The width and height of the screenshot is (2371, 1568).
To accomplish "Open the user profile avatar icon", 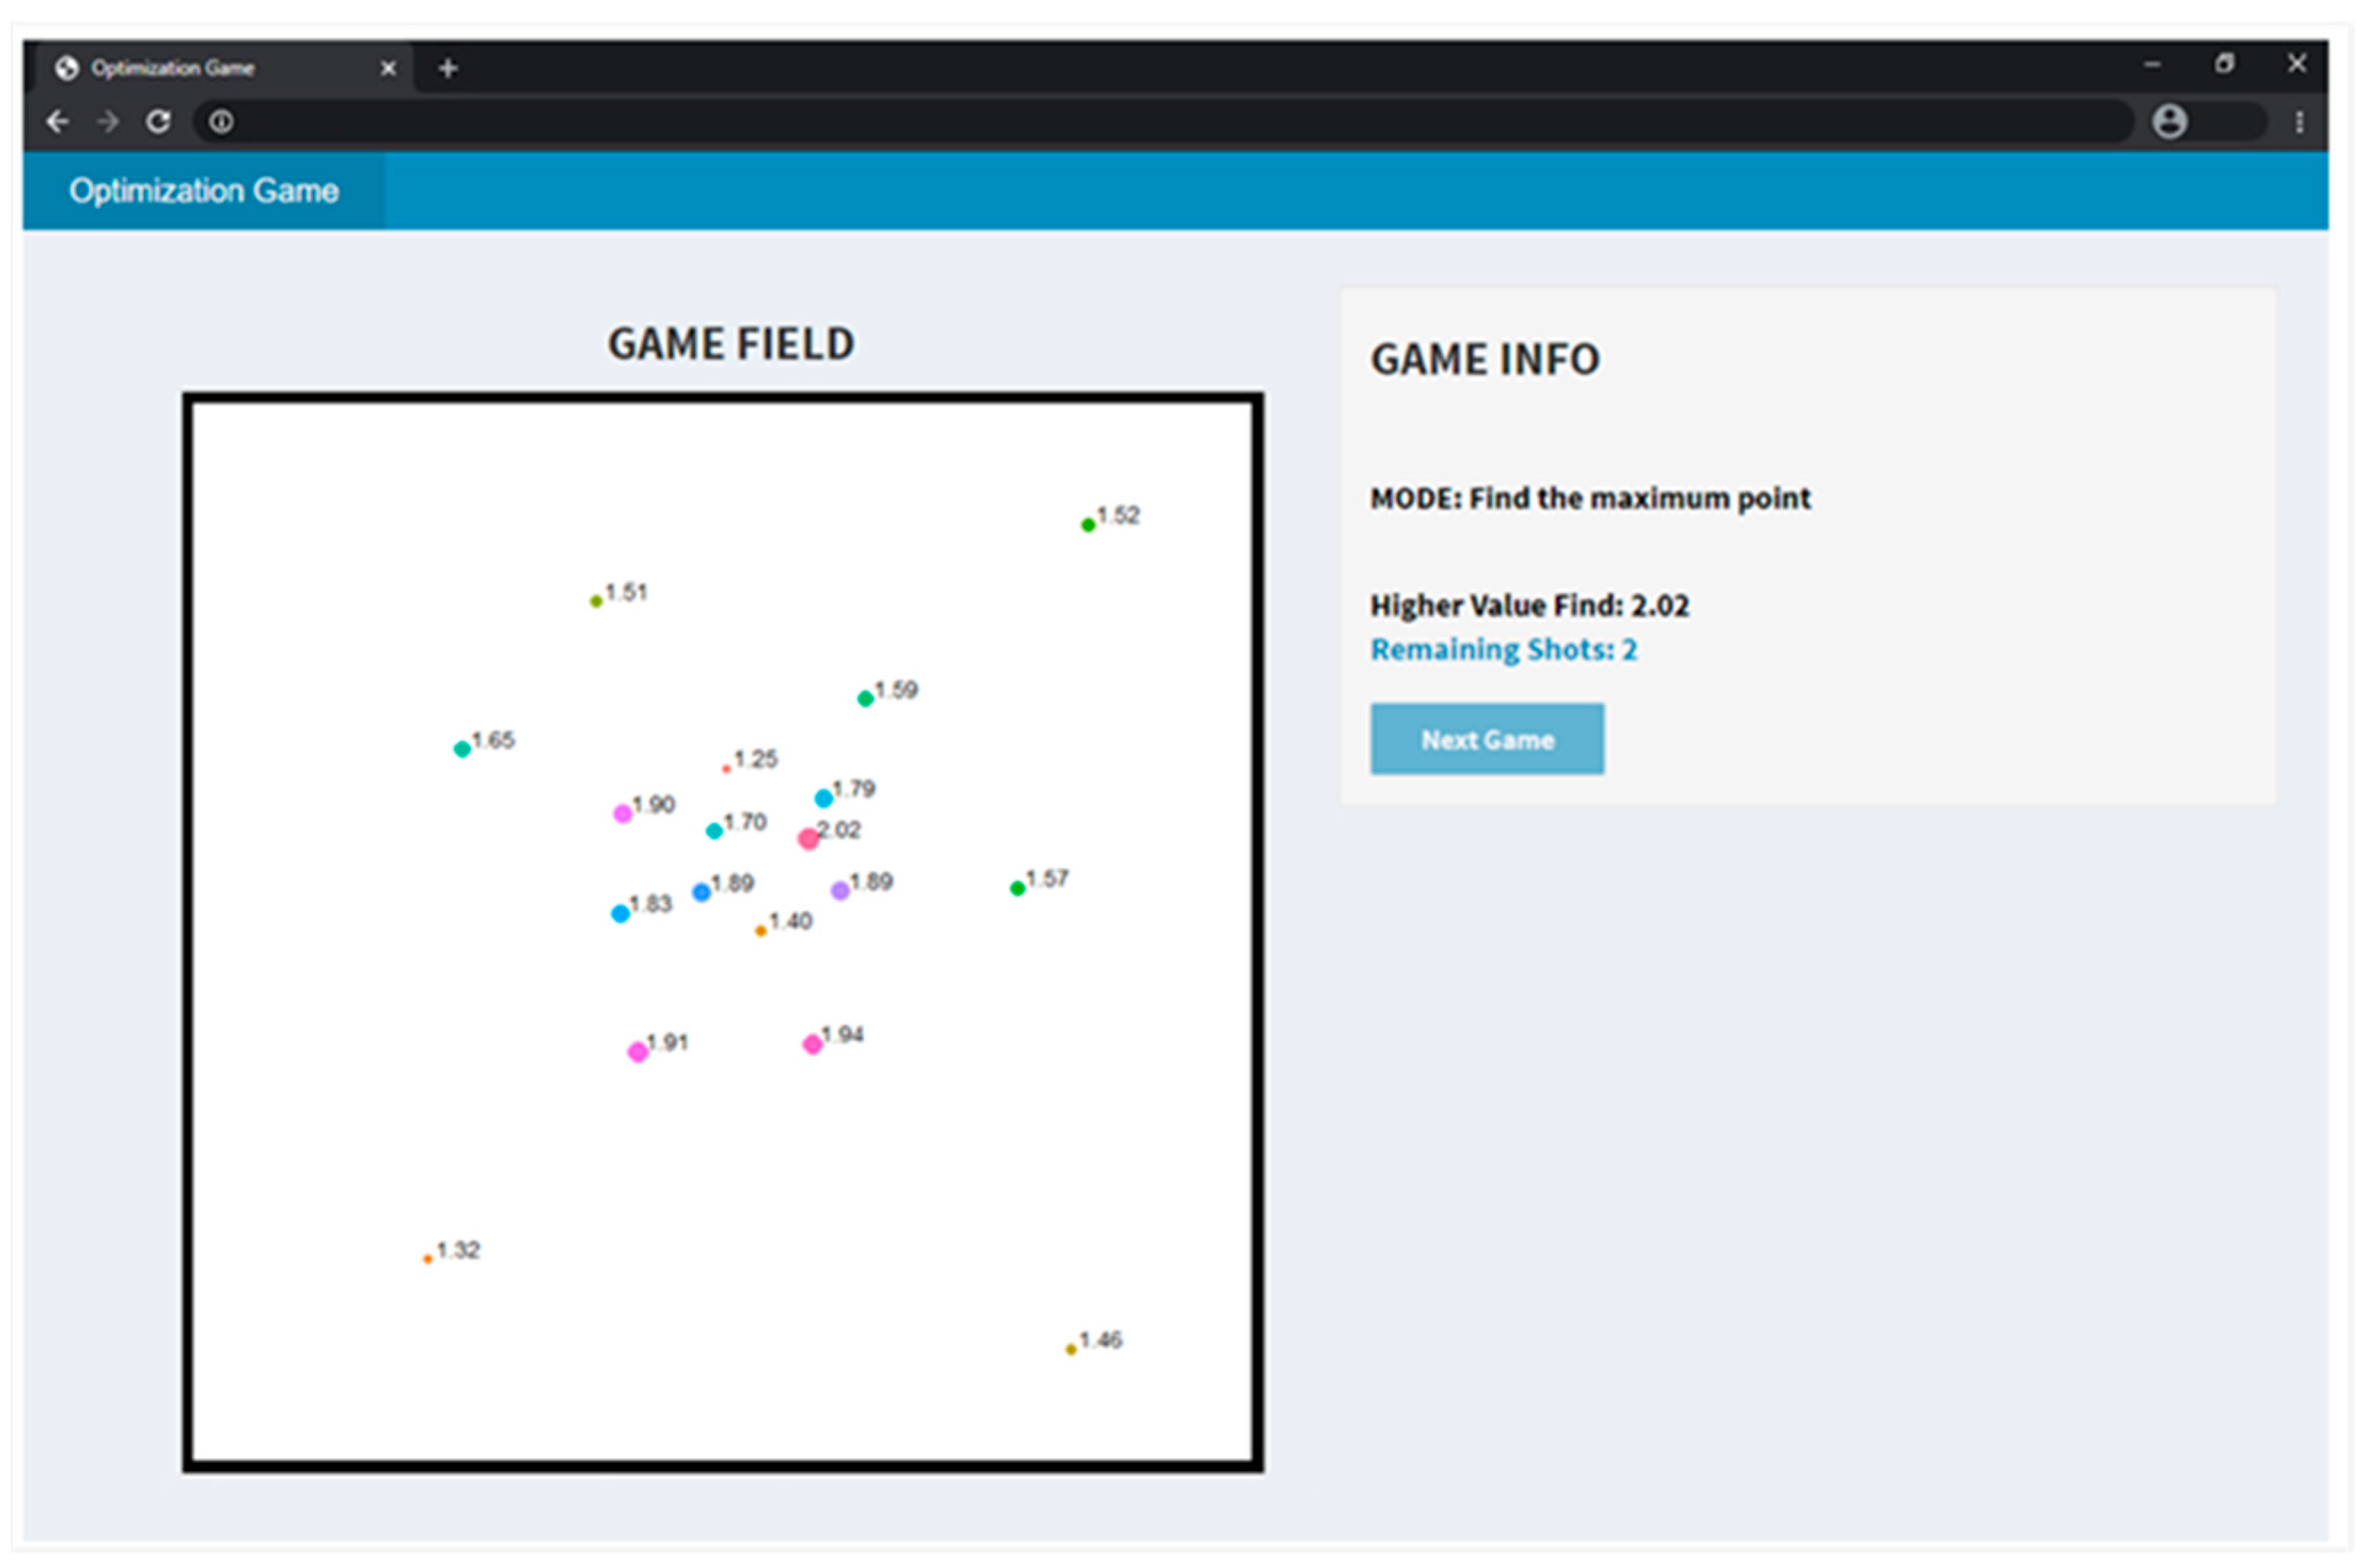I will pos(2169,122).
